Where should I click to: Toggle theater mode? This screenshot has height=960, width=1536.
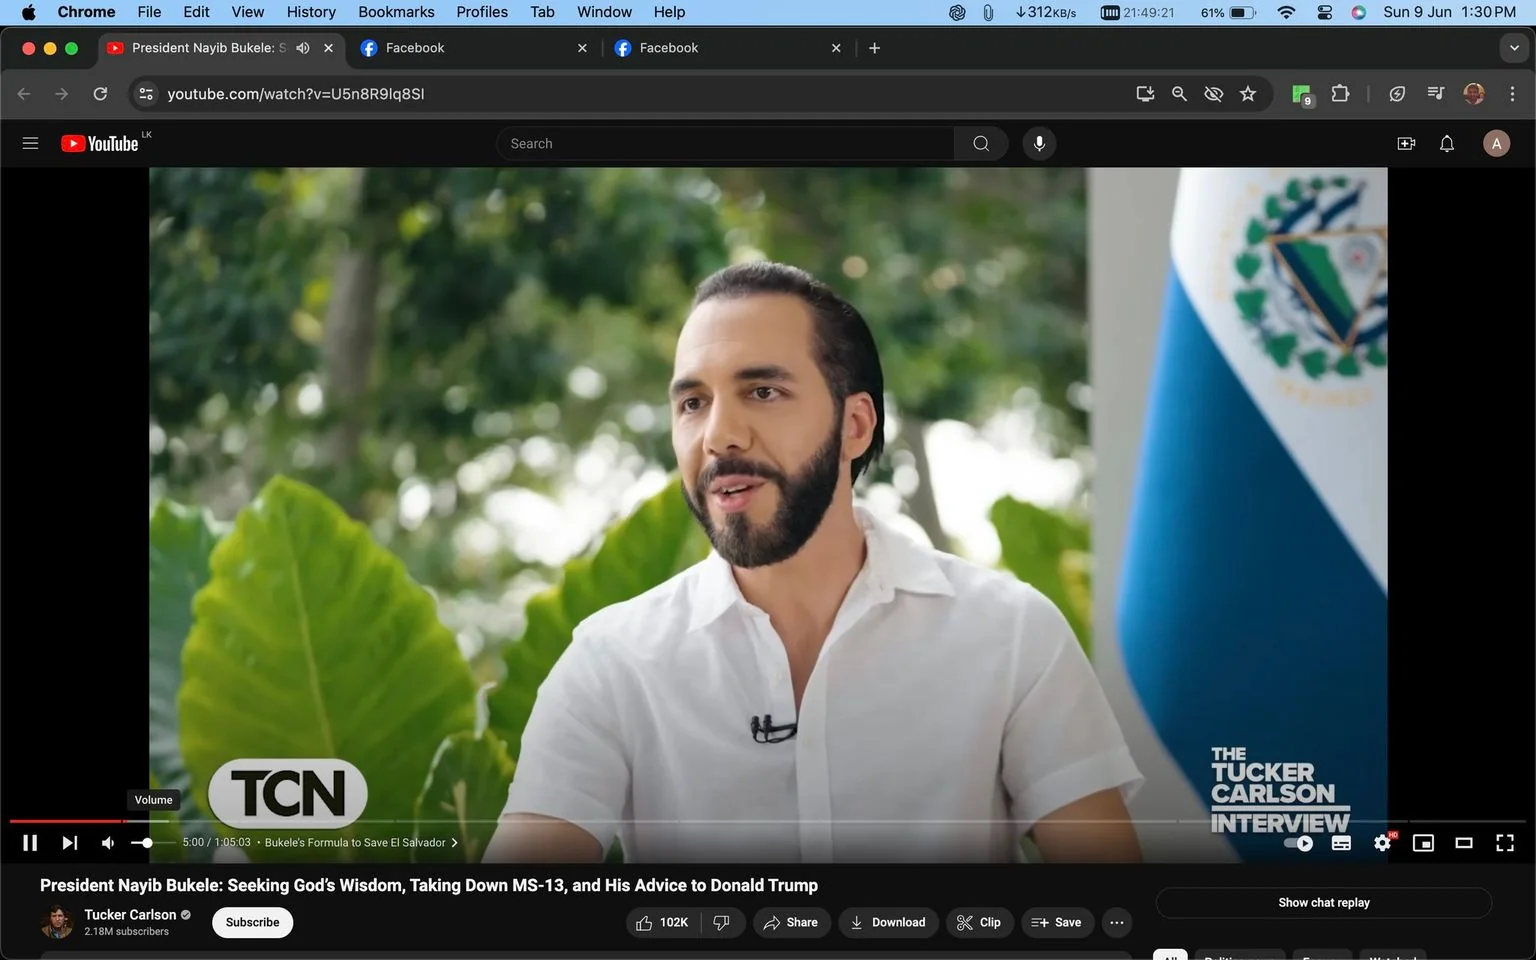[1464, 843]
